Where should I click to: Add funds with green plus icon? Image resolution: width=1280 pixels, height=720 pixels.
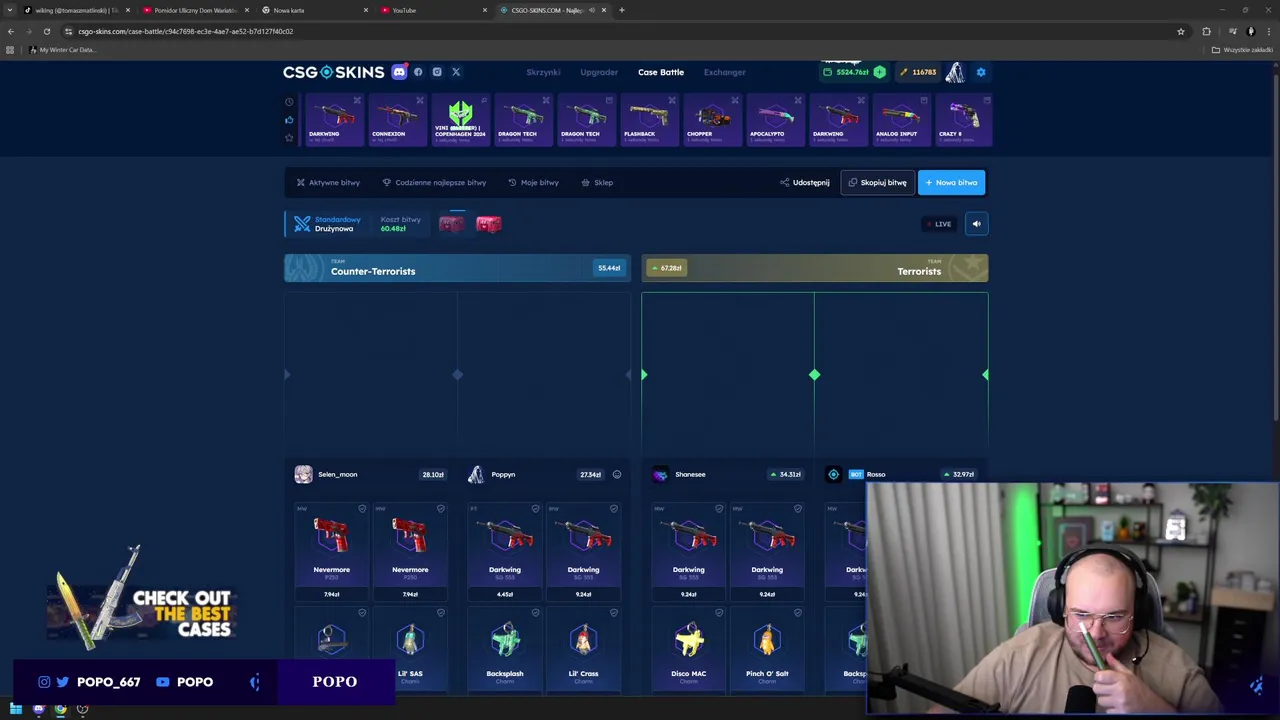pyautogui.click(x=879, y=72)
